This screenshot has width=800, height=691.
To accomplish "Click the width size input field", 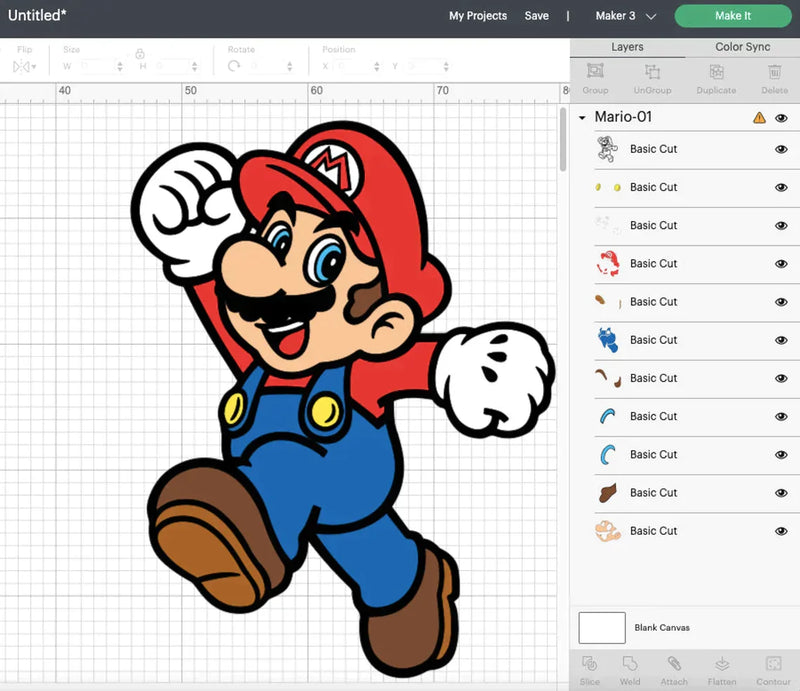I will [97, 66].
